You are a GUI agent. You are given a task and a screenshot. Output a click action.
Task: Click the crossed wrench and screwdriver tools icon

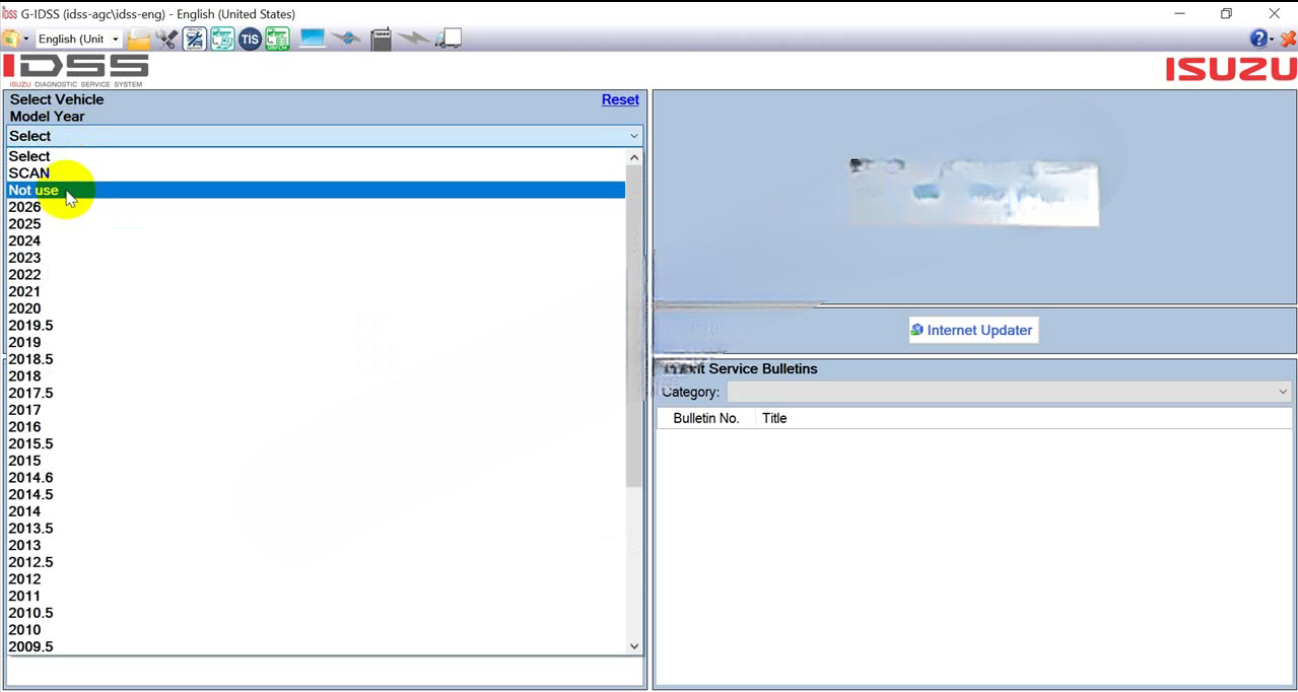(166, 39)
